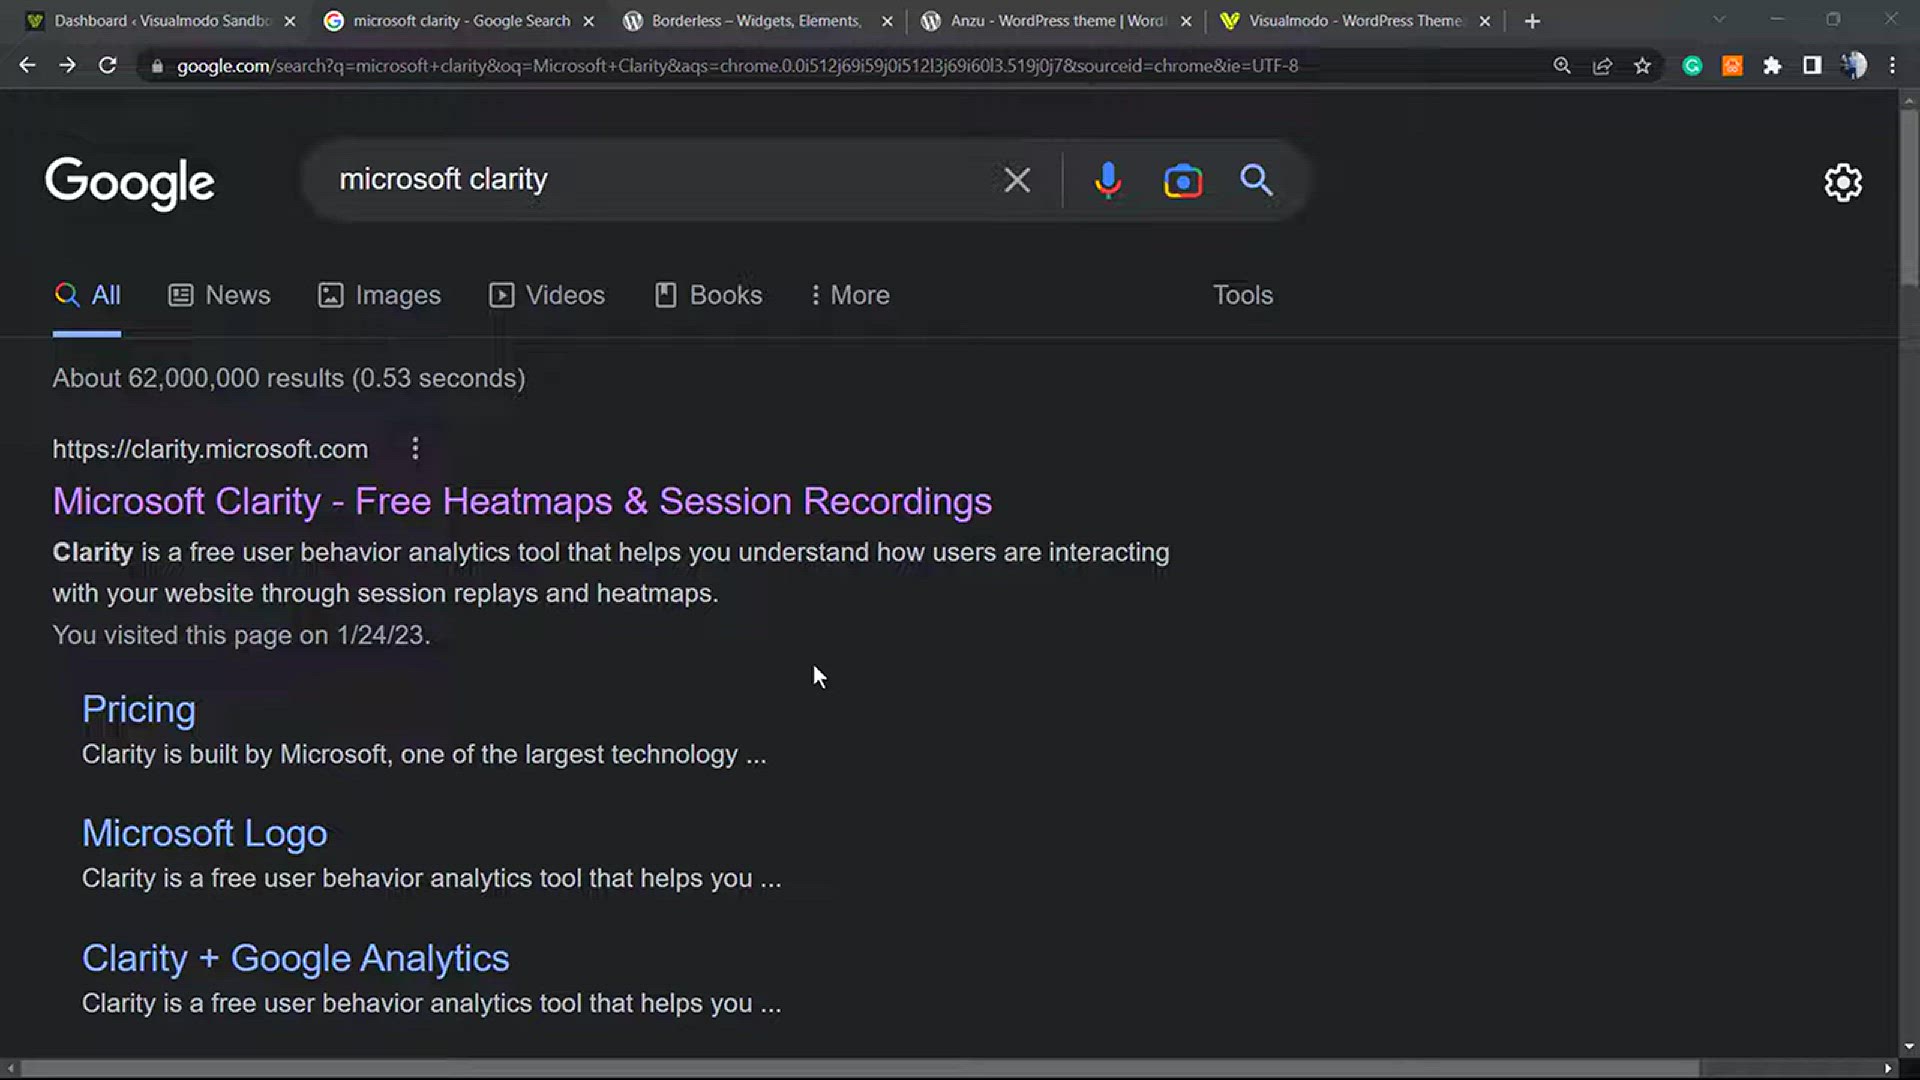This screenshot has width=1920, height=1080.
Task: Click the clarity.microsoft.com URL text
Action: click(210, 449)
